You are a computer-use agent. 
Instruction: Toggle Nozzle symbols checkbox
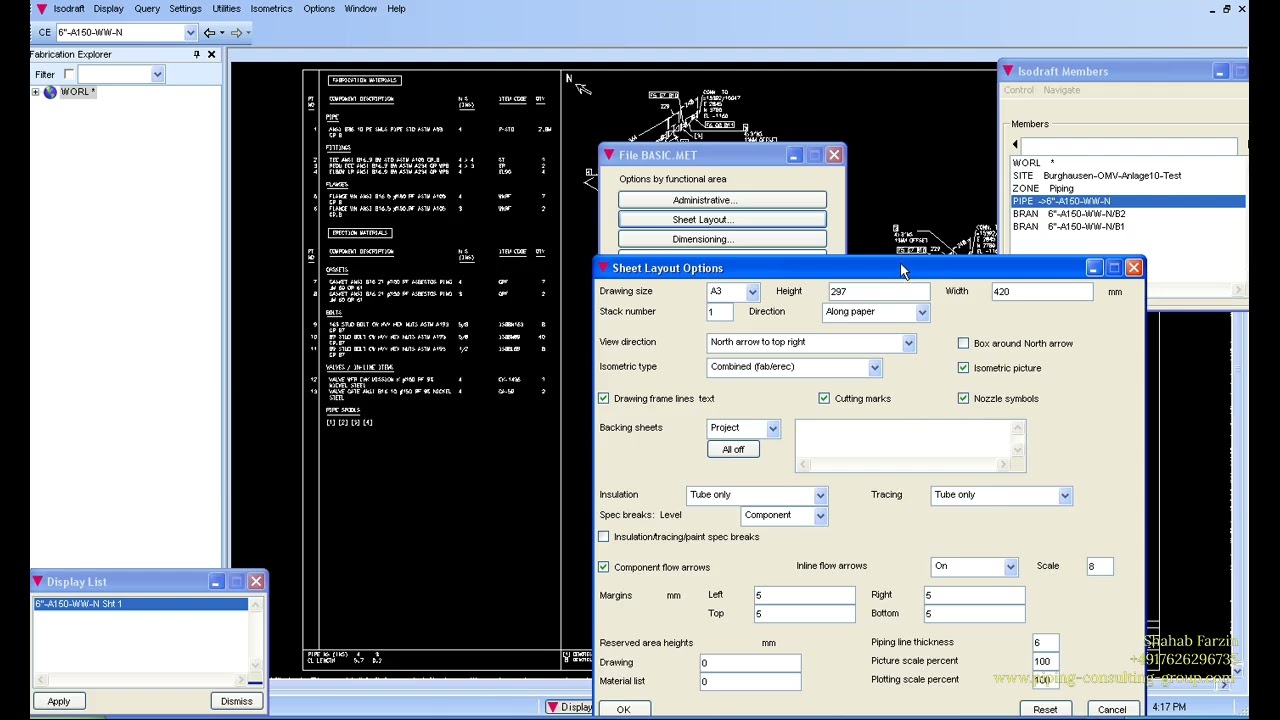pos(963,399)
